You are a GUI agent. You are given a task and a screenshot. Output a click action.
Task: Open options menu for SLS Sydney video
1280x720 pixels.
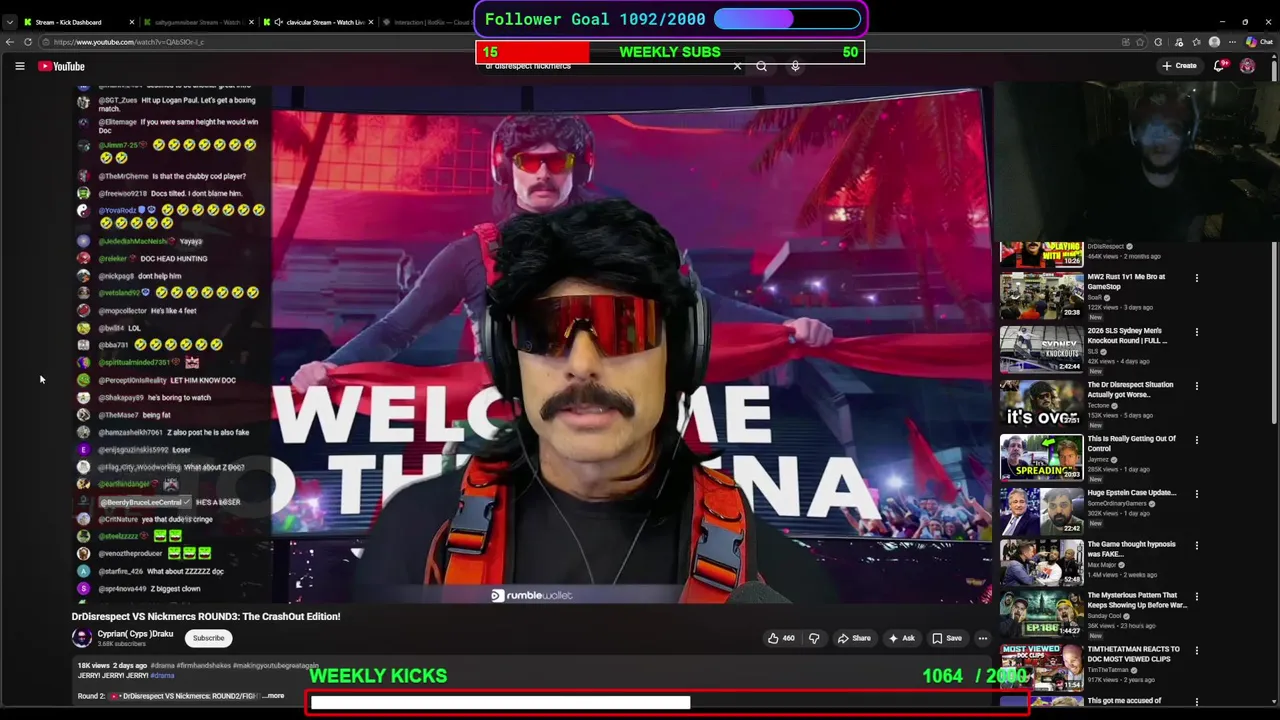coord(1196,332)
